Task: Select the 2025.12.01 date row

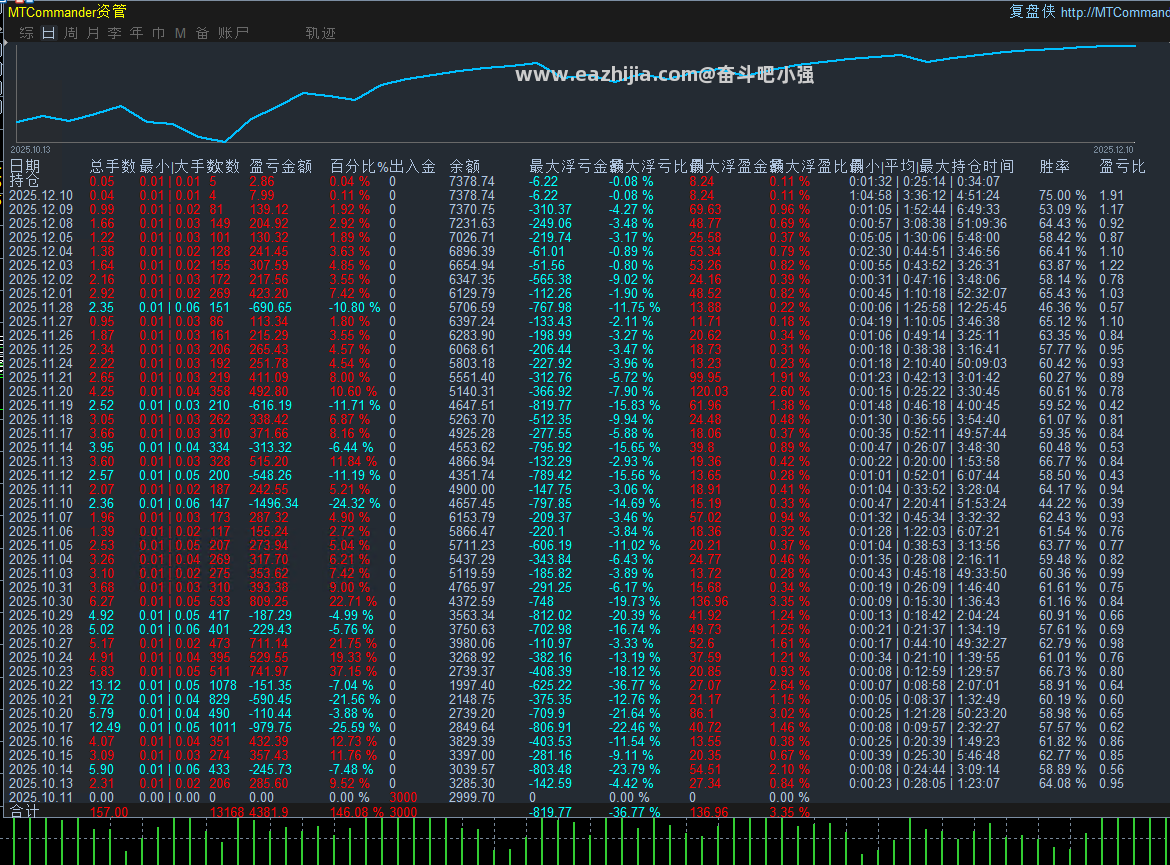Action: (41, 293)
